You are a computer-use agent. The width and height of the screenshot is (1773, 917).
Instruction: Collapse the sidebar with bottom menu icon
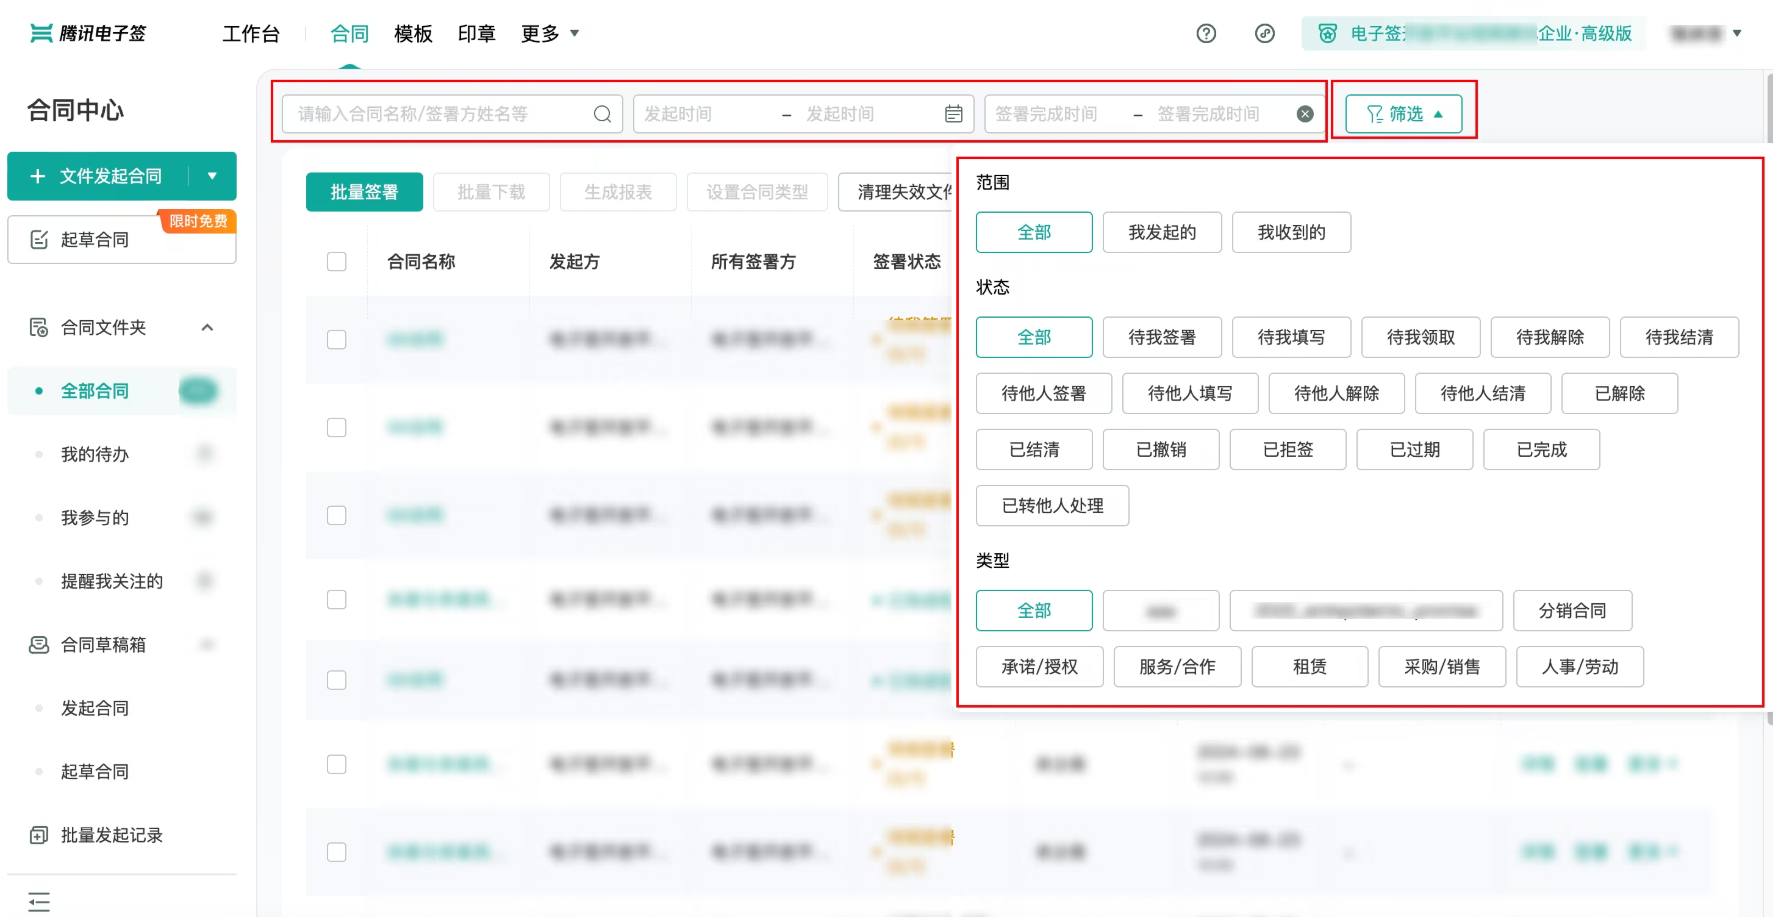coord(39,901)
